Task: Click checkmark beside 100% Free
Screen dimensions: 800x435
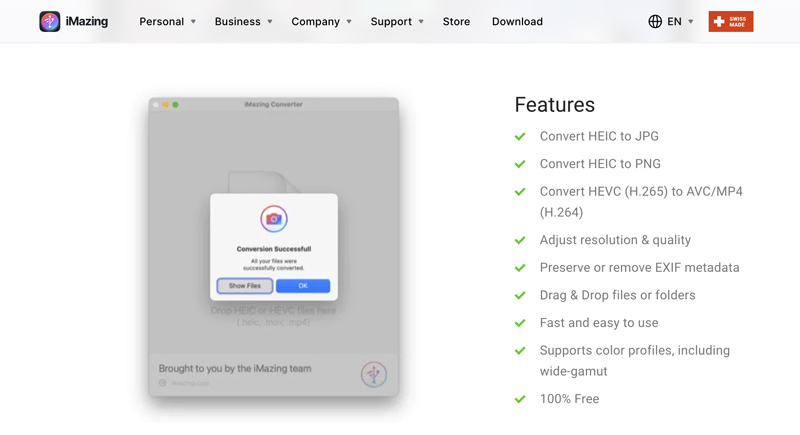Action: [x=520, y=399]
